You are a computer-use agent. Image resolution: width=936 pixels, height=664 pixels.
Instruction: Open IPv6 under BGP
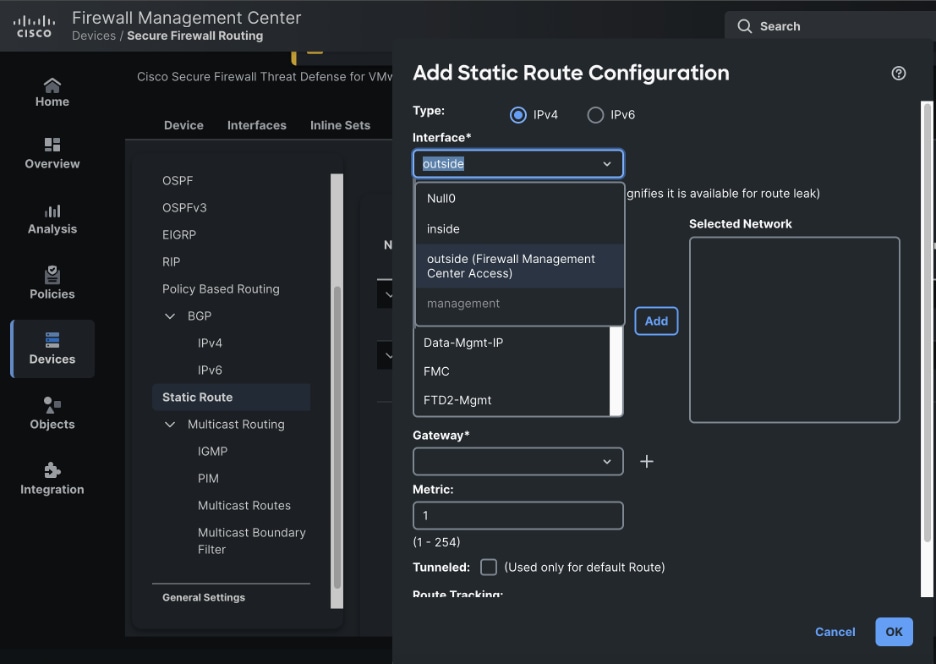[x=210, y=370]
